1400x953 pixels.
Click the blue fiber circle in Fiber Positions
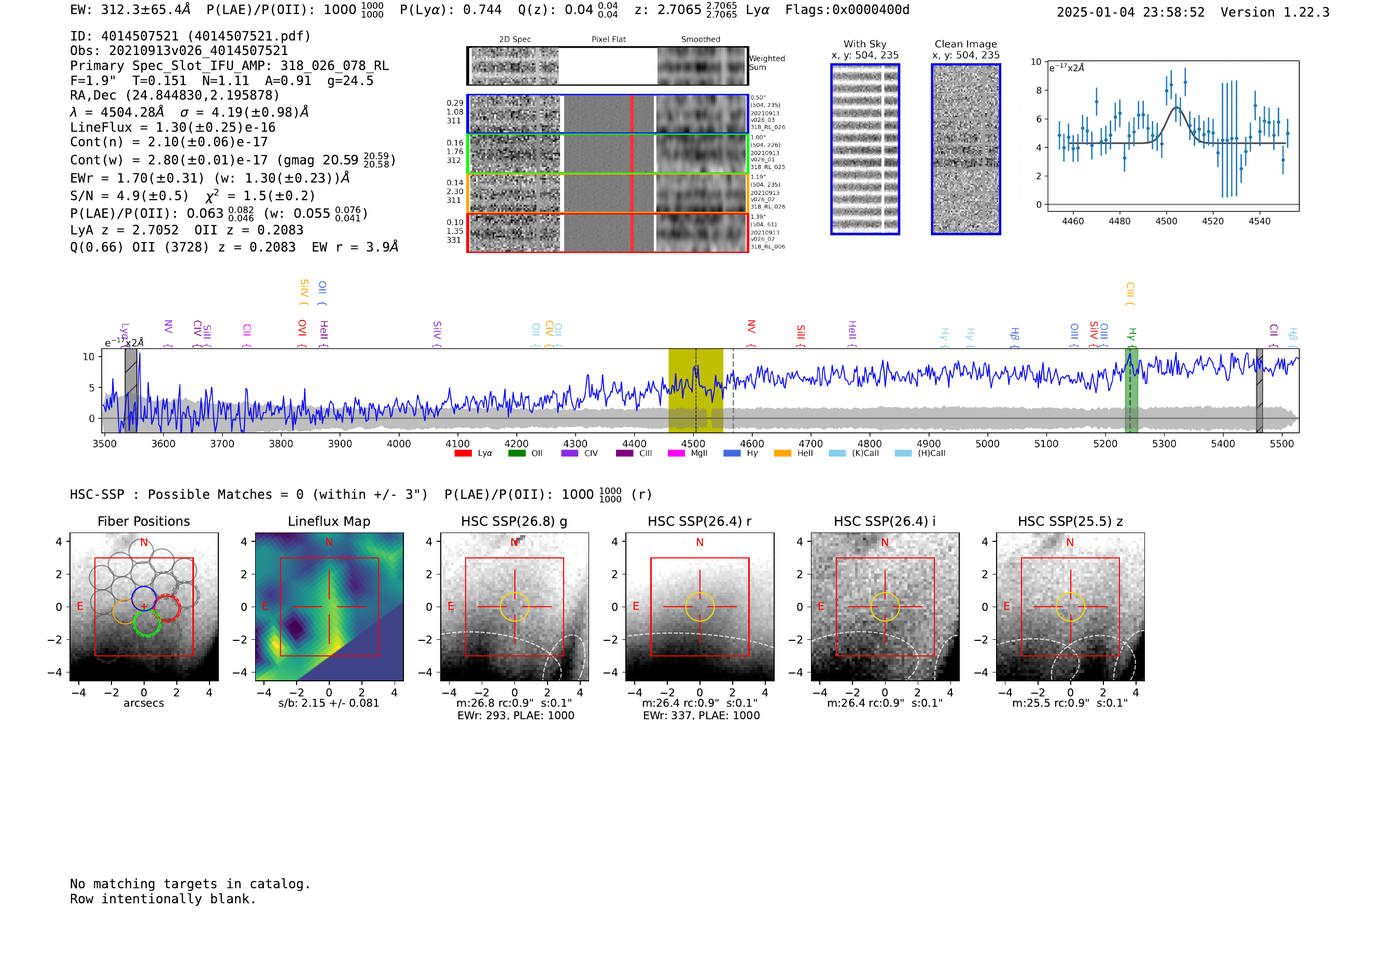coord(144,598)
